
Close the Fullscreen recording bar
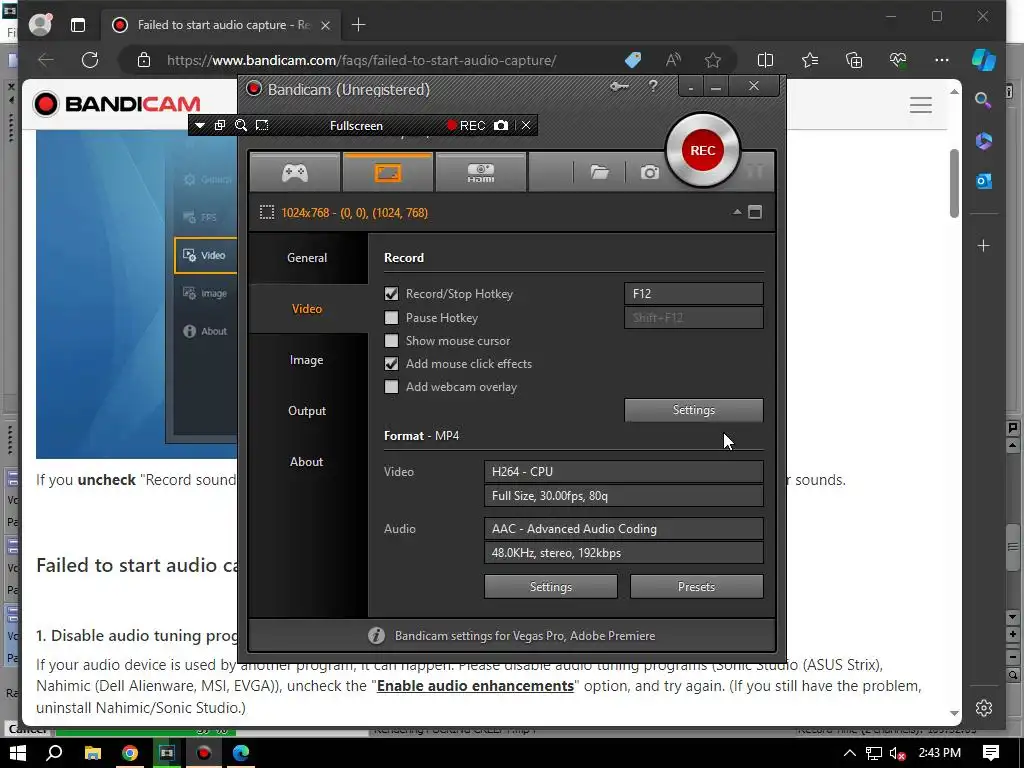[x=526, y=125]
